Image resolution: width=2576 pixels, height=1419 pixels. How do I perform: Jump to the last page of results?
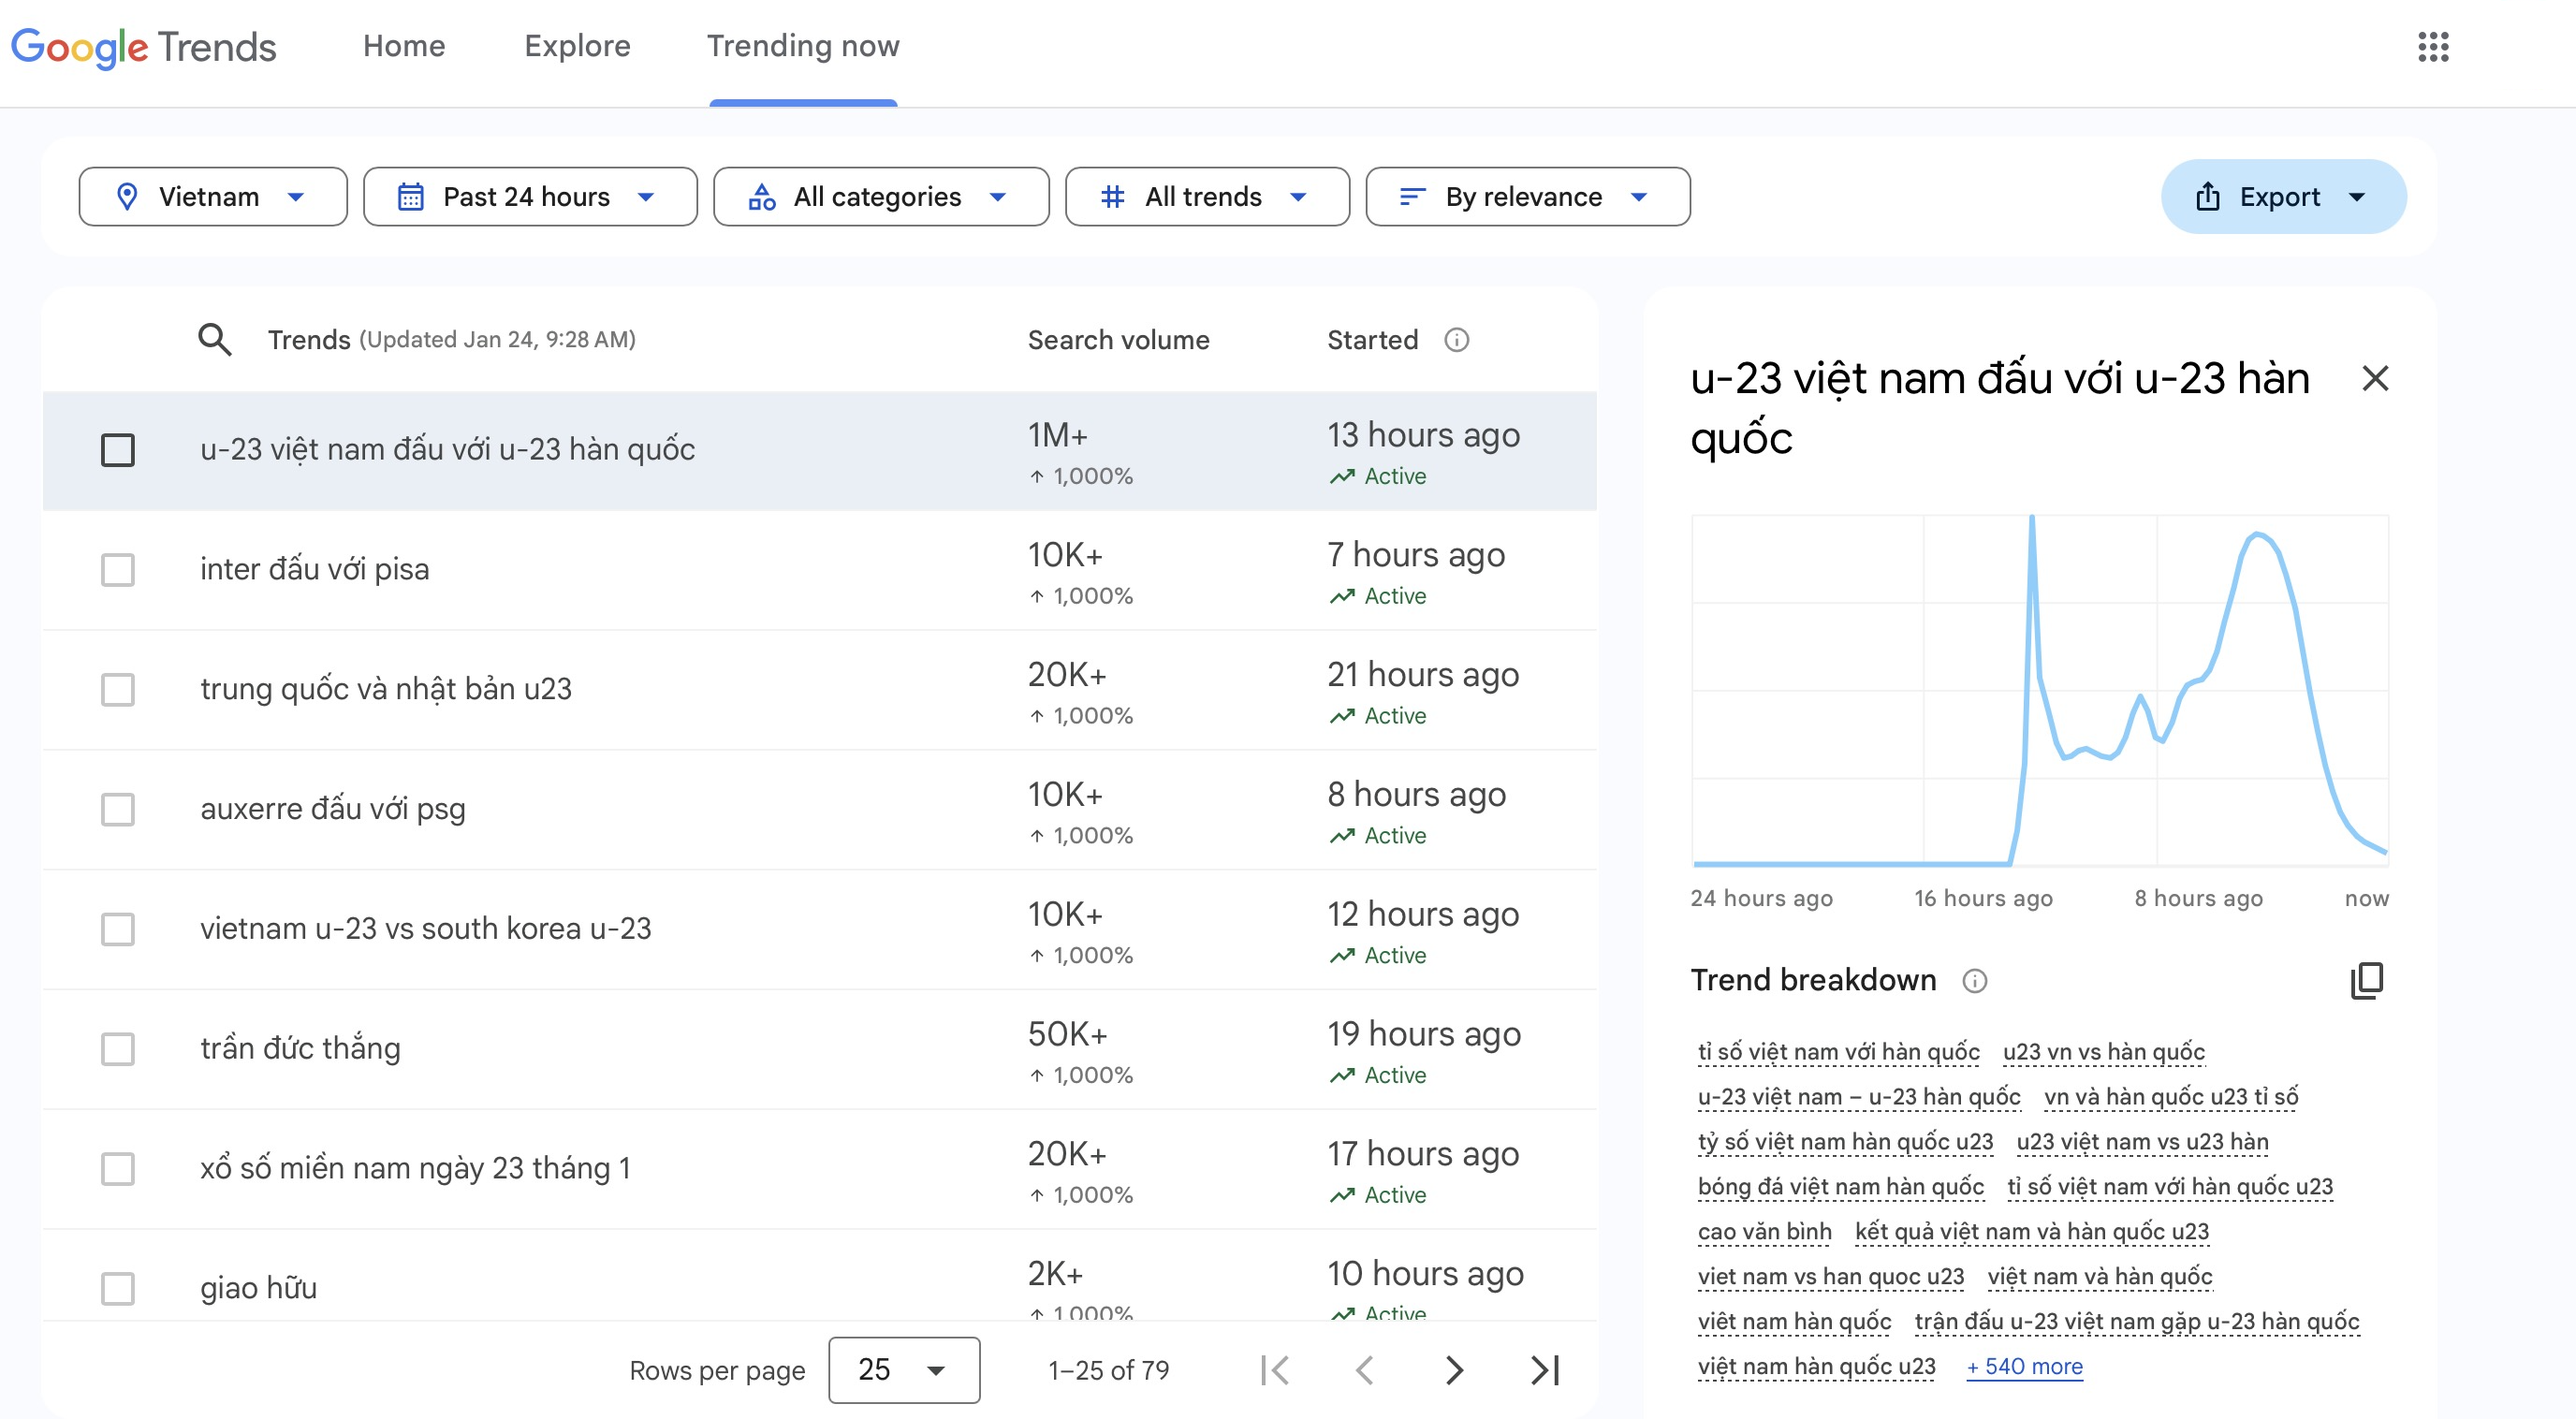point(1545,1370)
